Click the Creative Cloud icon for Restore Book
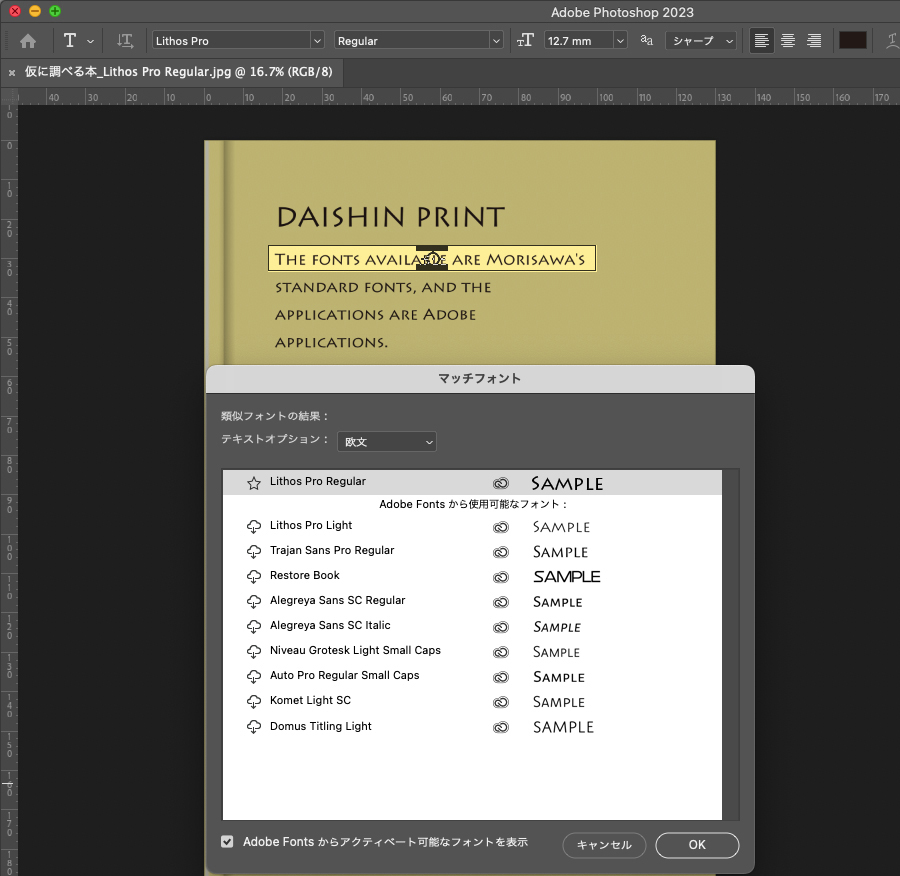The image size is (900, 876). [x=501, y=577]
